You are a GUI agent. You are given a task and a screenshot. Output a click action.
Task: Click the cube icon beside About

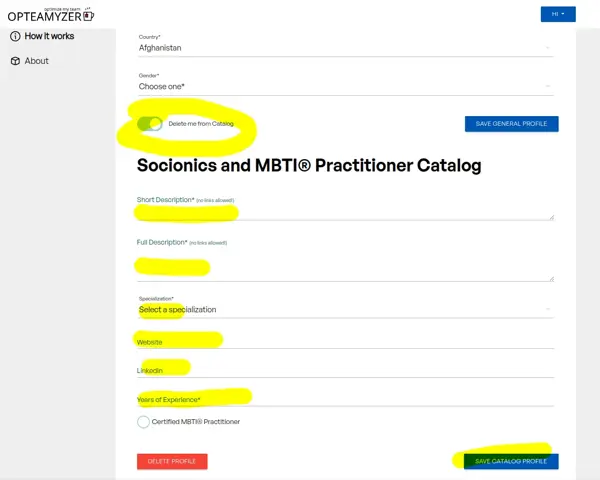click(x=15, y=61)
